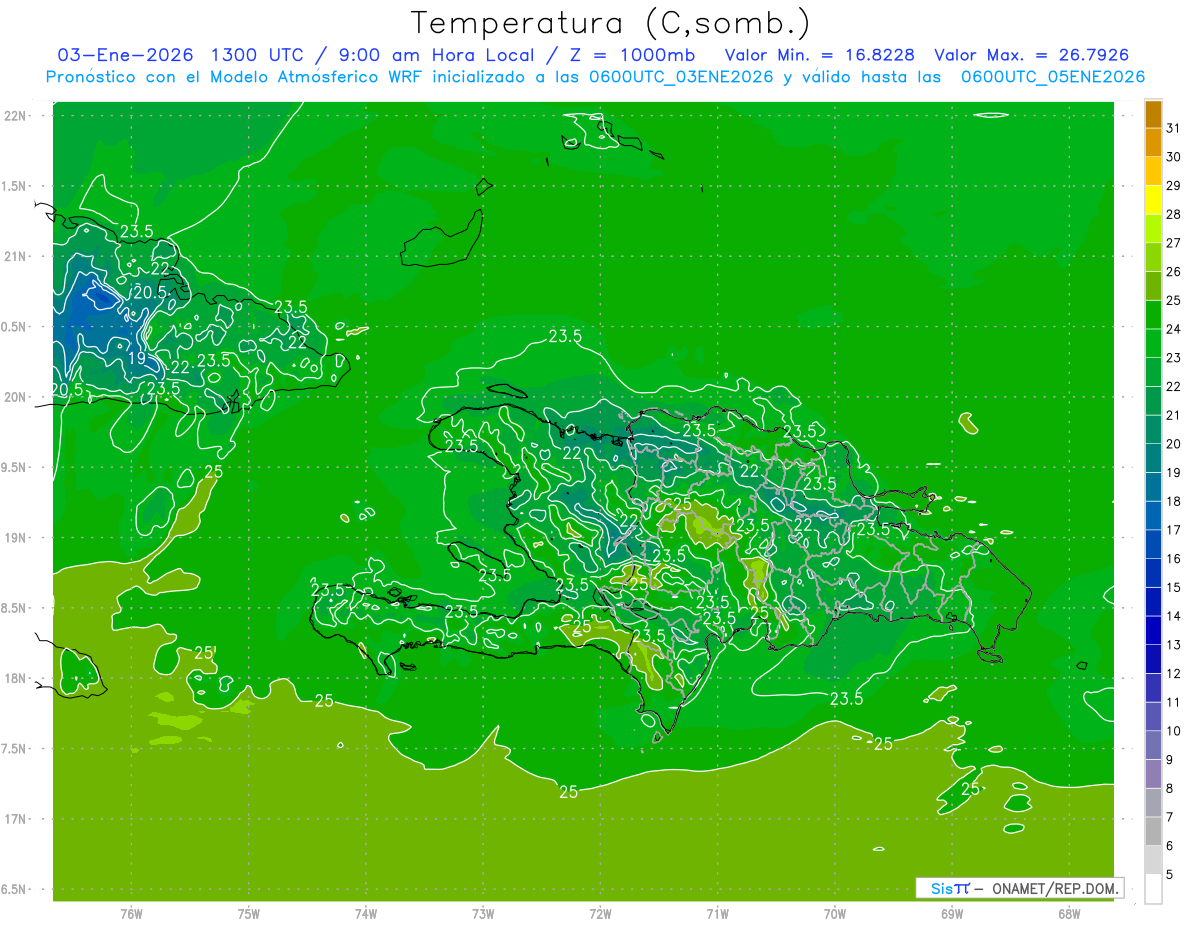Click the 71W longitude axis label
Viewport: 1200px width, 927px height.
[717, 913]
